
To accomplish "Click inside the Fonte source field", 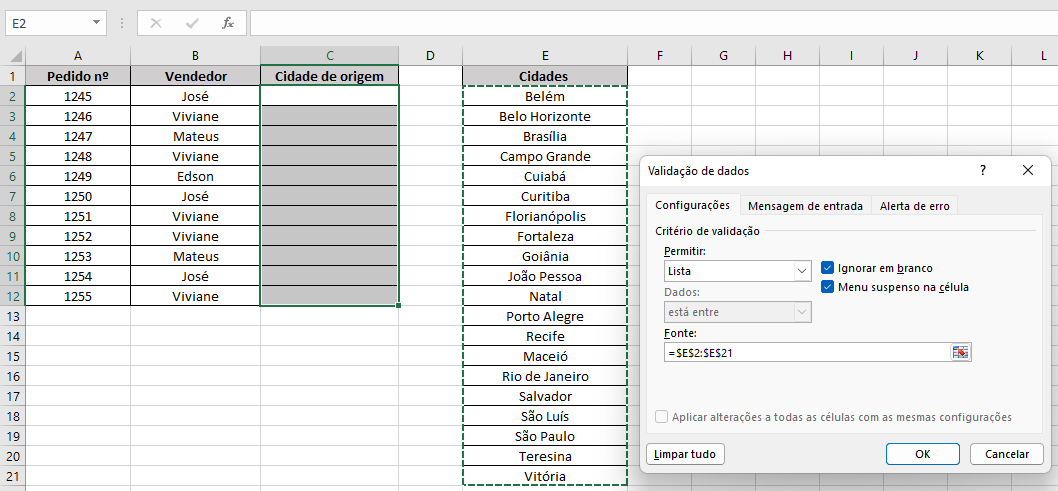I will [x=805, y=352].
